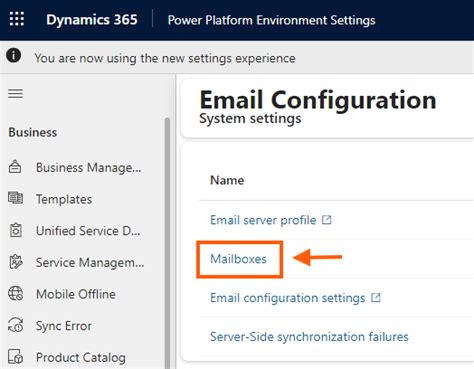Click the Mobile Offline globe icon
Image resolution: width=474 pixels, height=369 pixels.
click(x=16, y=293)
